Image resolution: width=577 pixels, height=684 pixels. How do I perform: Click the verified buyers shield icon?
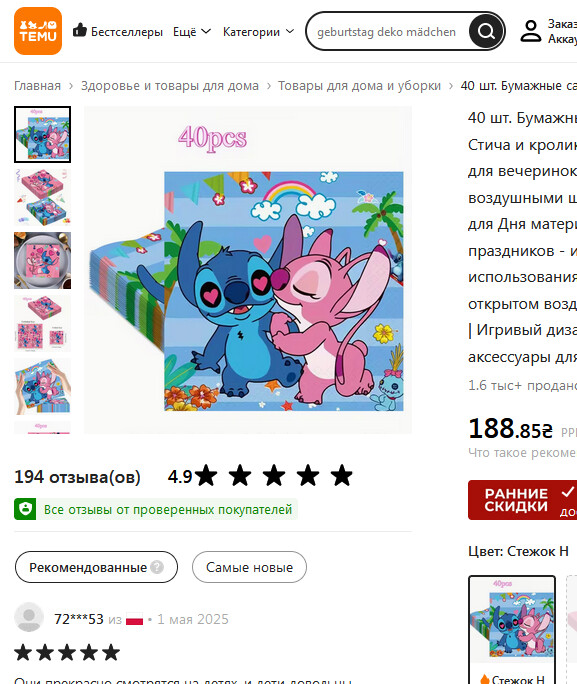click(x=25, y=509)
